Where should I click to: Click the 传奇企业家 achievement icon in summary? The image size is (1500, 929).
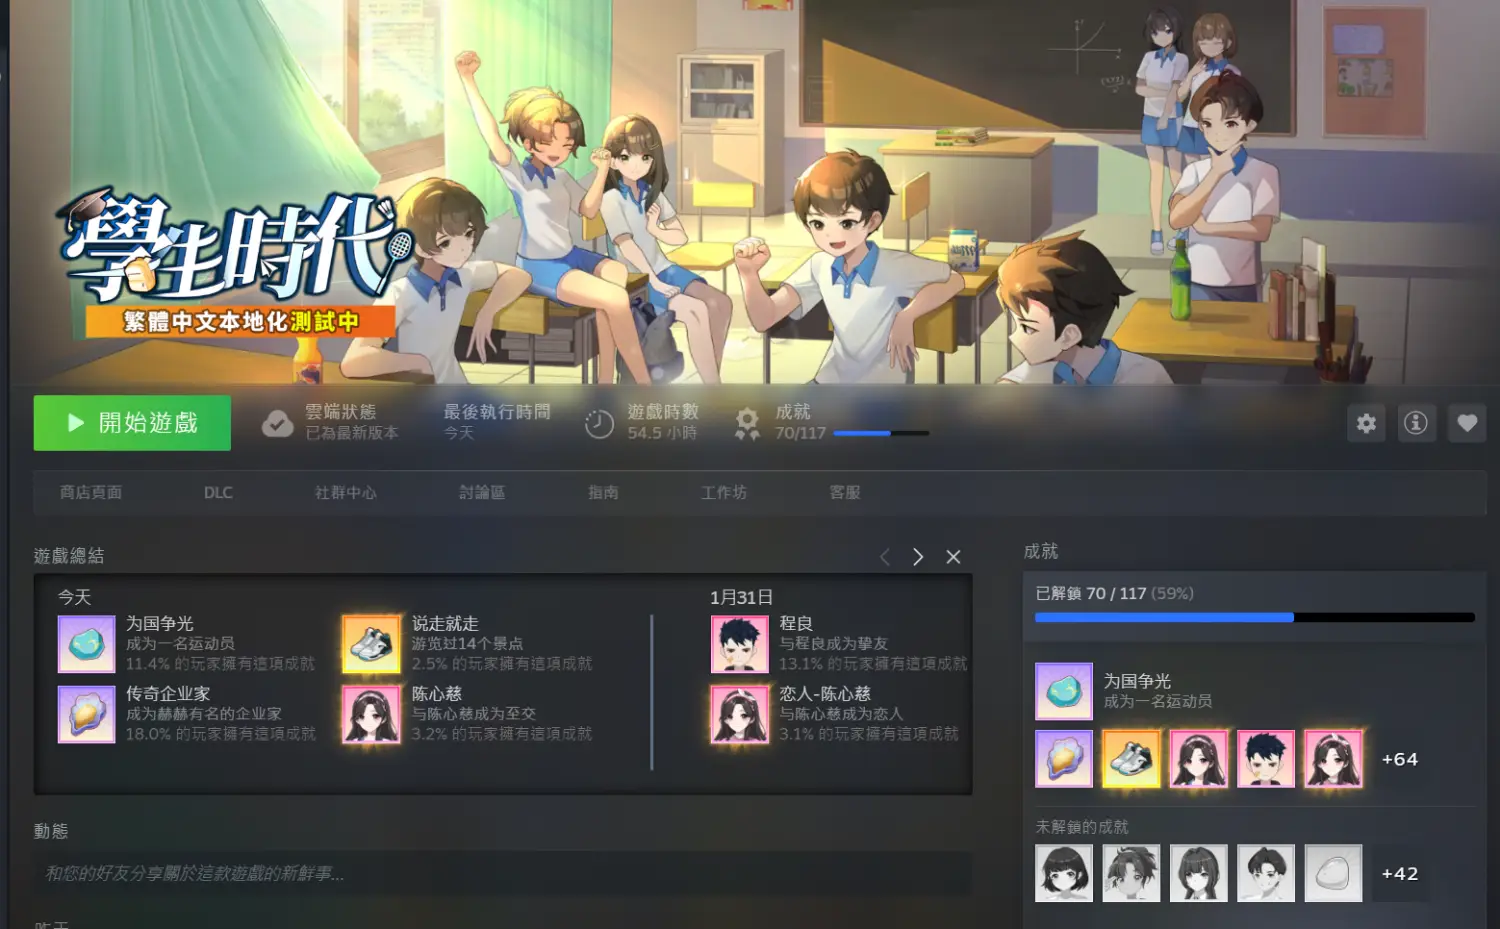[x=87, y=714]
